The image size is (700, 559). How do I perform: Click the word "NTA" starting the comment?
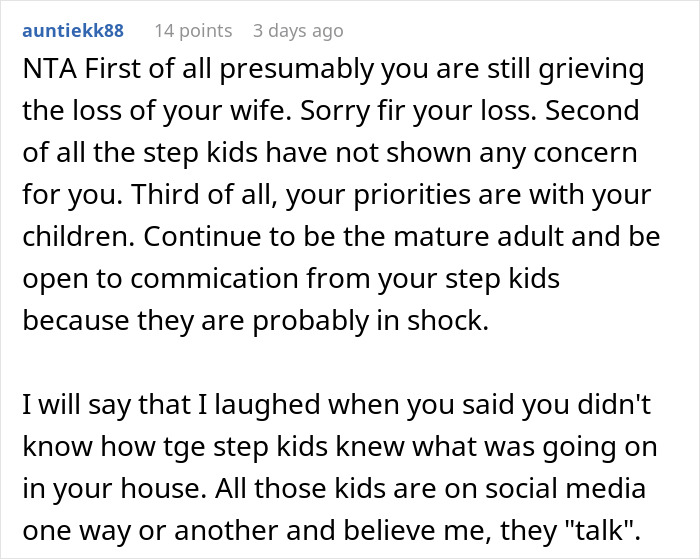pyautogui.click(x=46, y=72)
